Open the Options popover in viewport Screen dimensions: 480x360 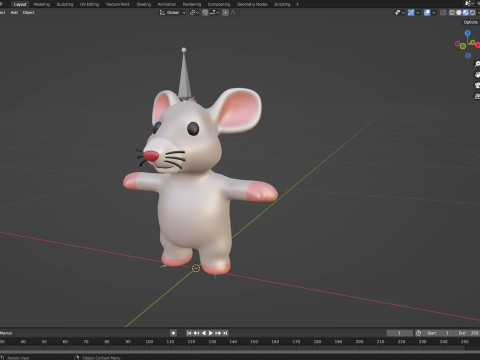pos(471,22)
